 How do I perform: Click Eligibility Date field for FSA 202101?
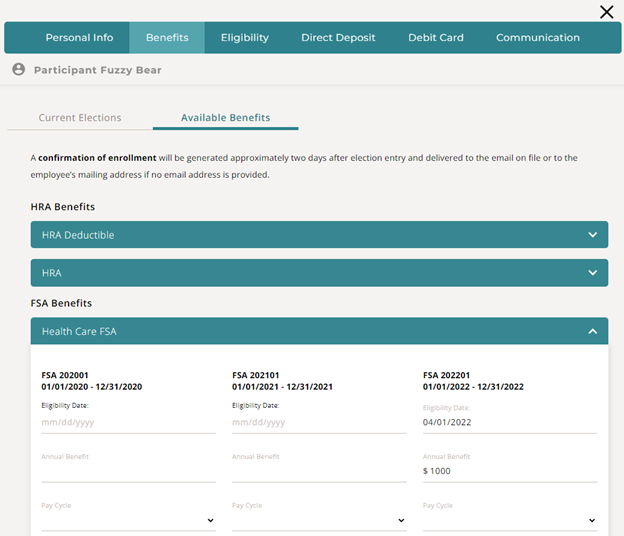pyautogui.click(x=319, y=422)
